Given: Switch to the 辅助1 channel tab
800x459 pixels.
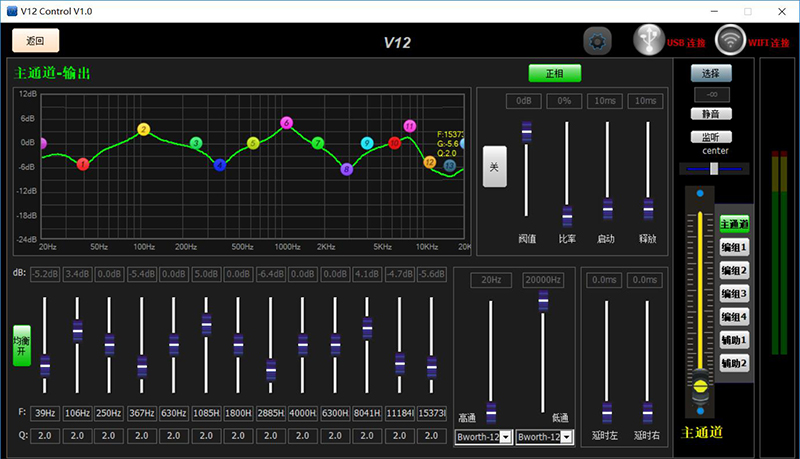Looking at the screenshot, I should [734, 340].
